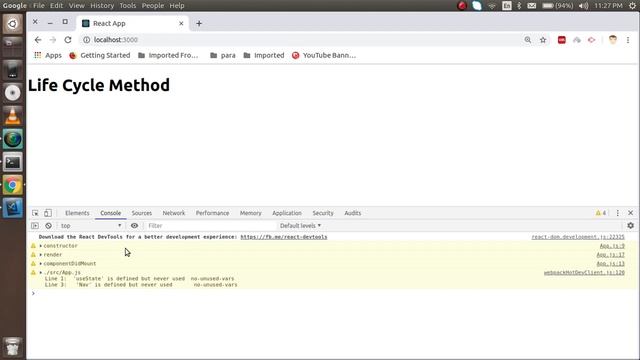Toggle the DevTools device toolbar
This screenshot has width=640, height=360.
(x=48, y=213)
